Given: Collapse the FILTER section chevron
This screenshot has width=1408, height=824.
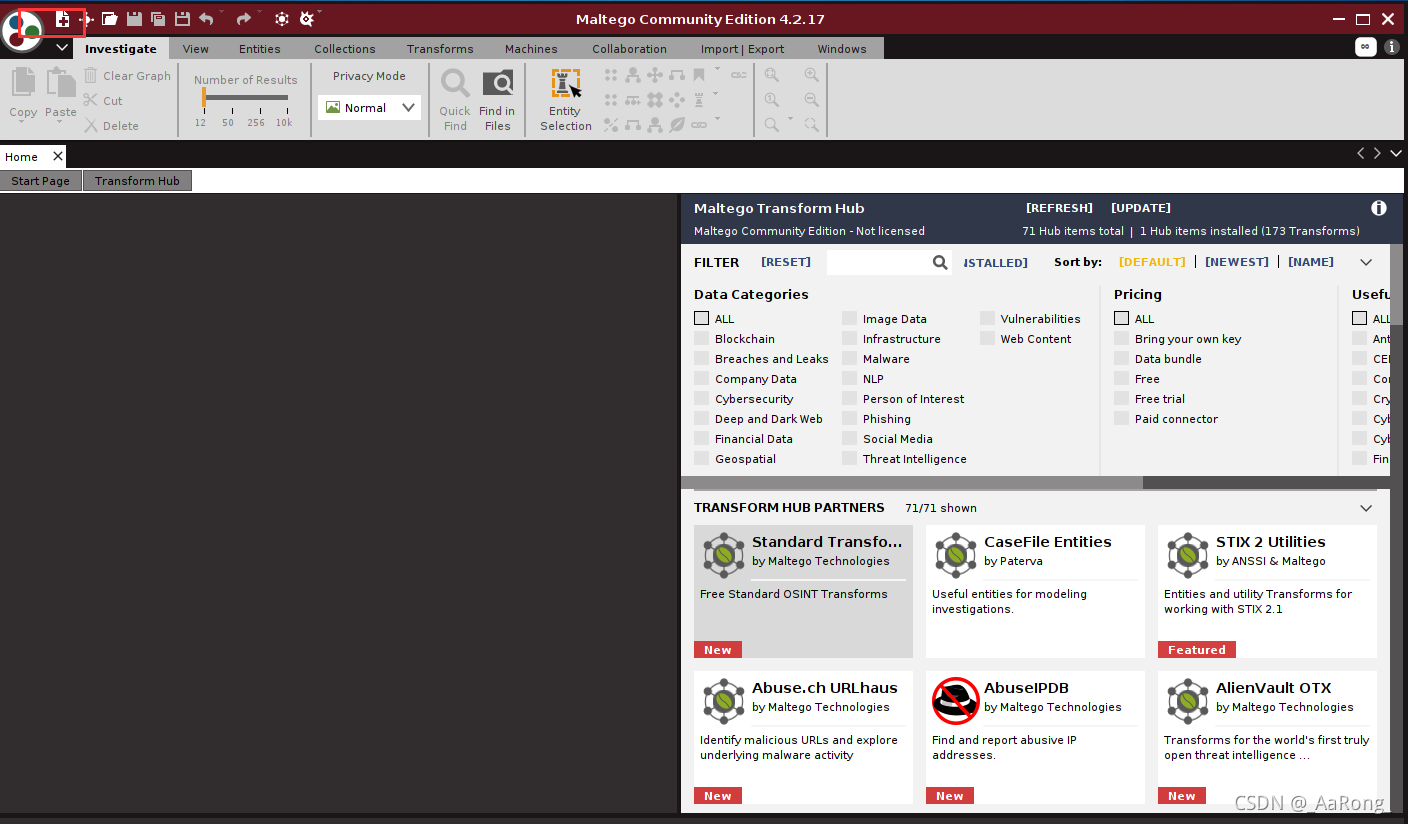Looking at the screenshot, I should (x=1366, y=262).
